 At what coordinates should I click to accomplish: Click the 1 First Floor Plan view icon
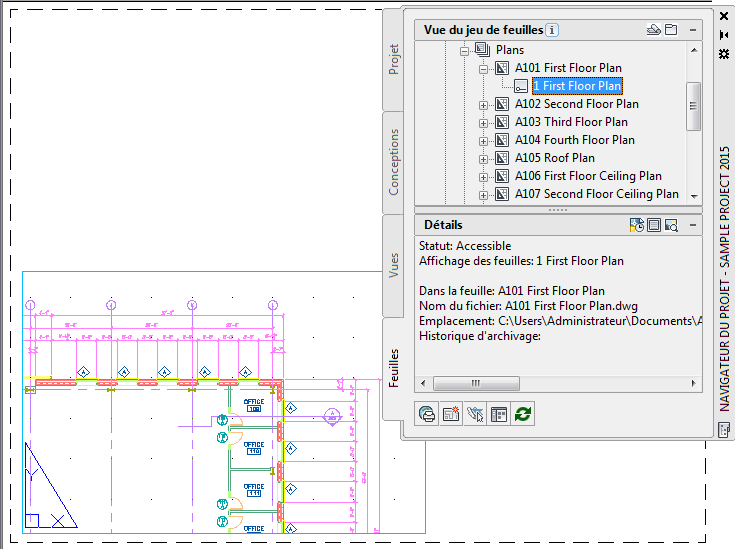[521, 86]
